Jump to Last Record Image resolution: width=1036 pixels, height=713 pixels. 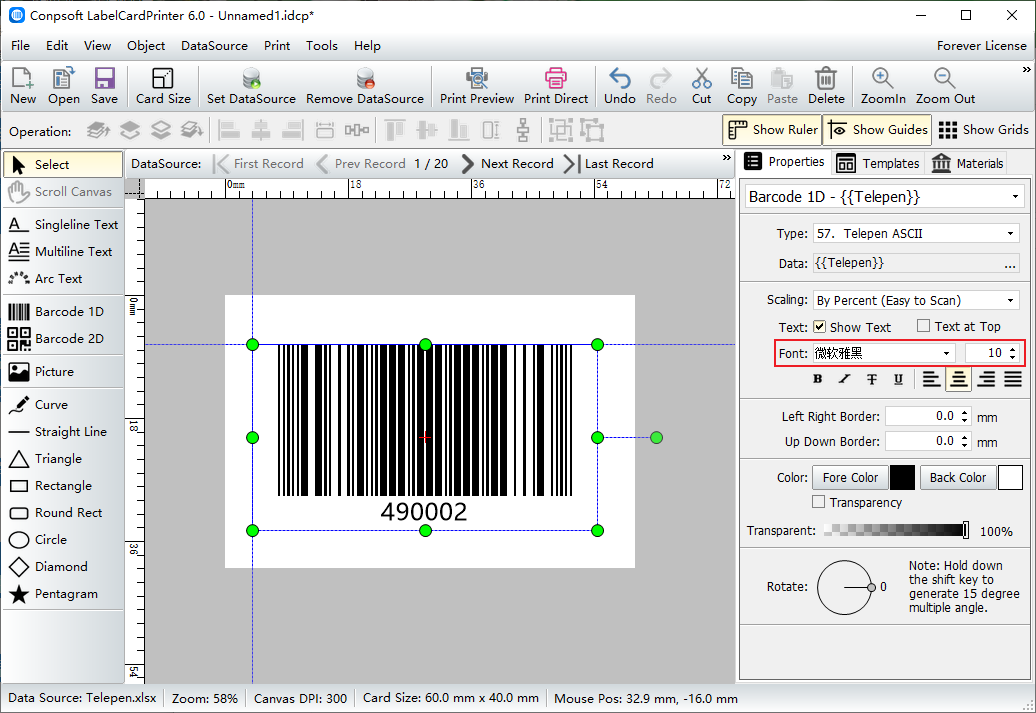[x=609, y=164]
